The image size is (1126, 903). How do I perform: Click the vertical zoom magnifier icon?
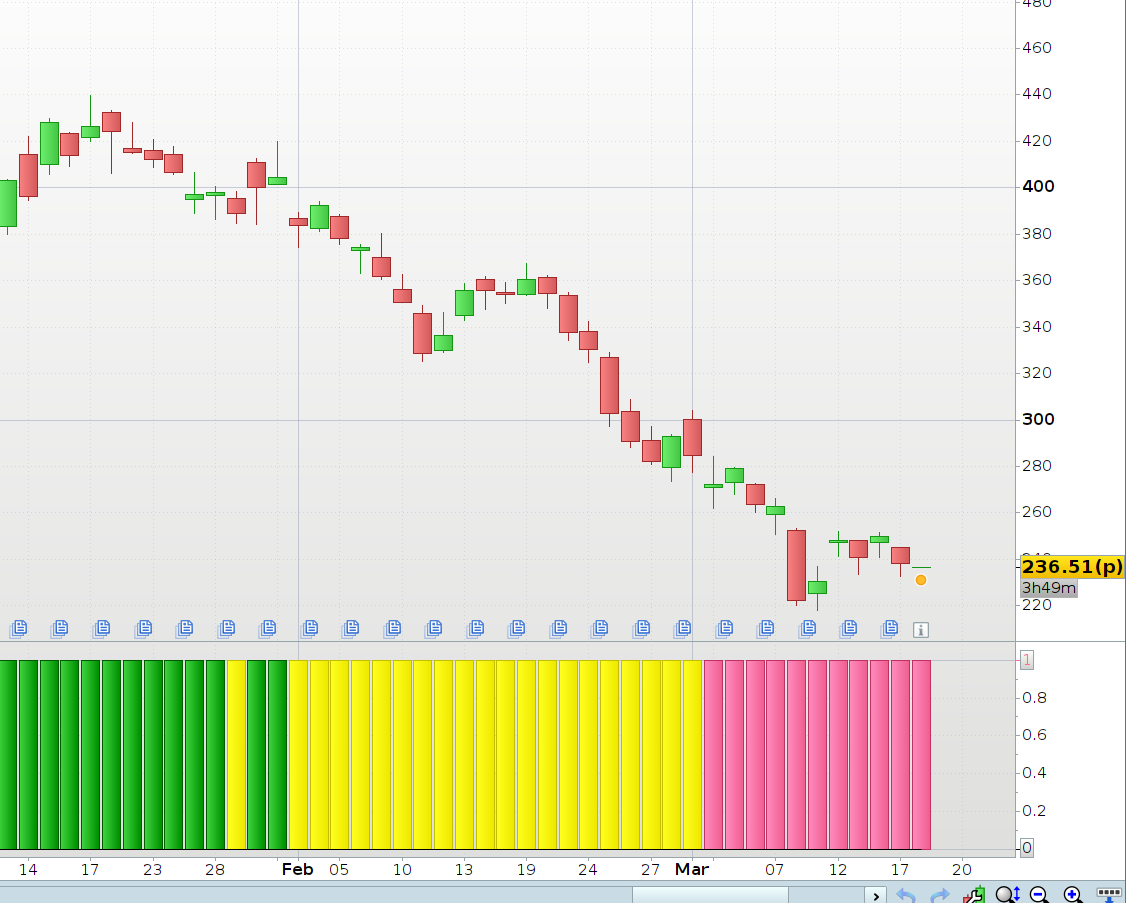click(1008, 894)
